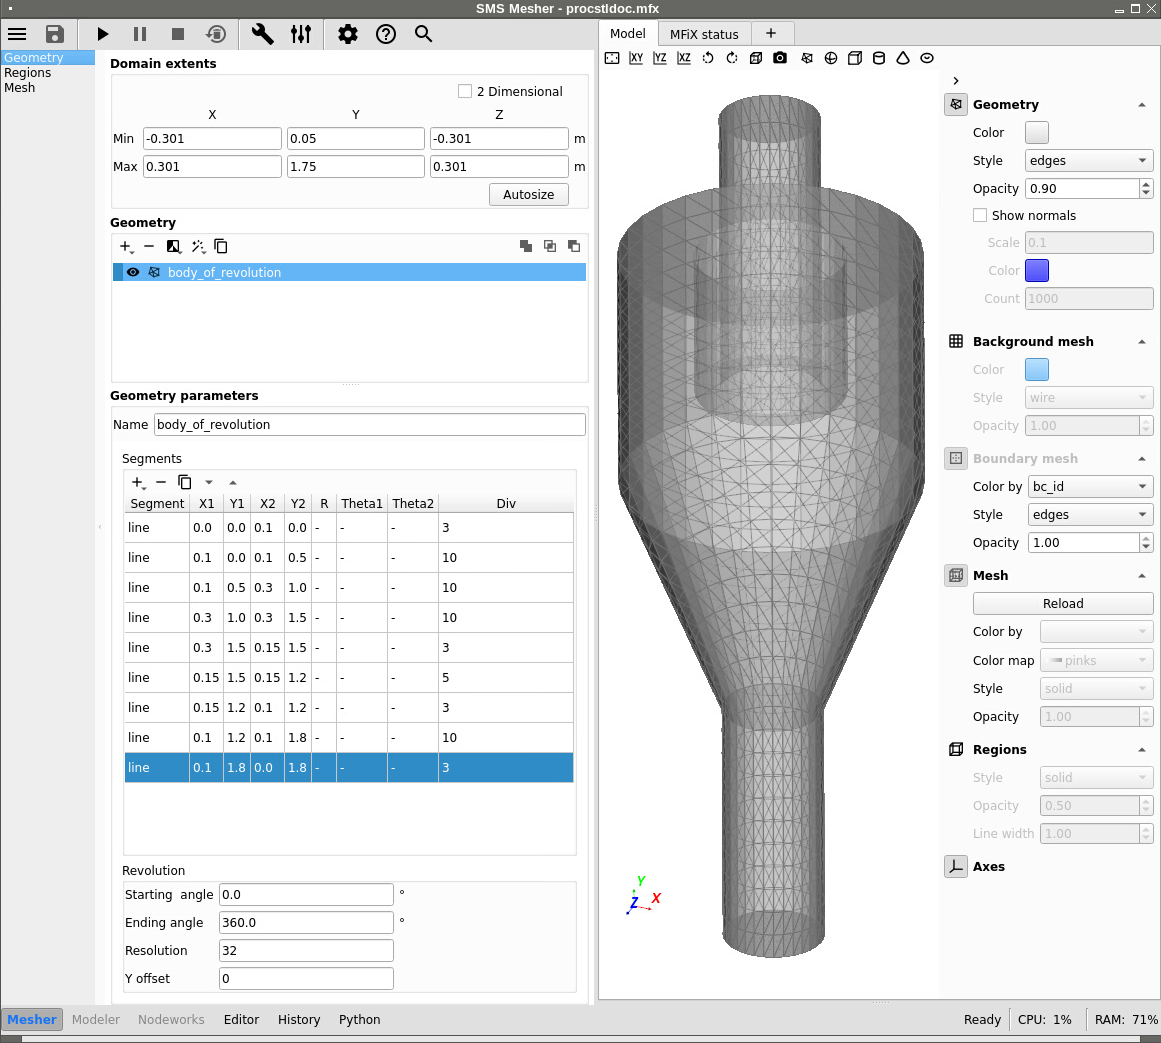Open settings with the gear icon
The height and width of the screenshot is (1043, 1161).
click(347, 34)
